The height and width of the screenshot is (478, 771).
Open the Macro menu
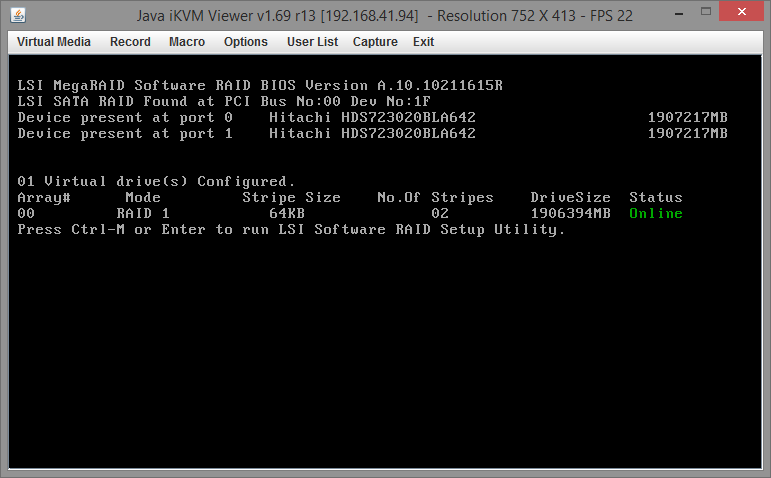click(187, 42)
